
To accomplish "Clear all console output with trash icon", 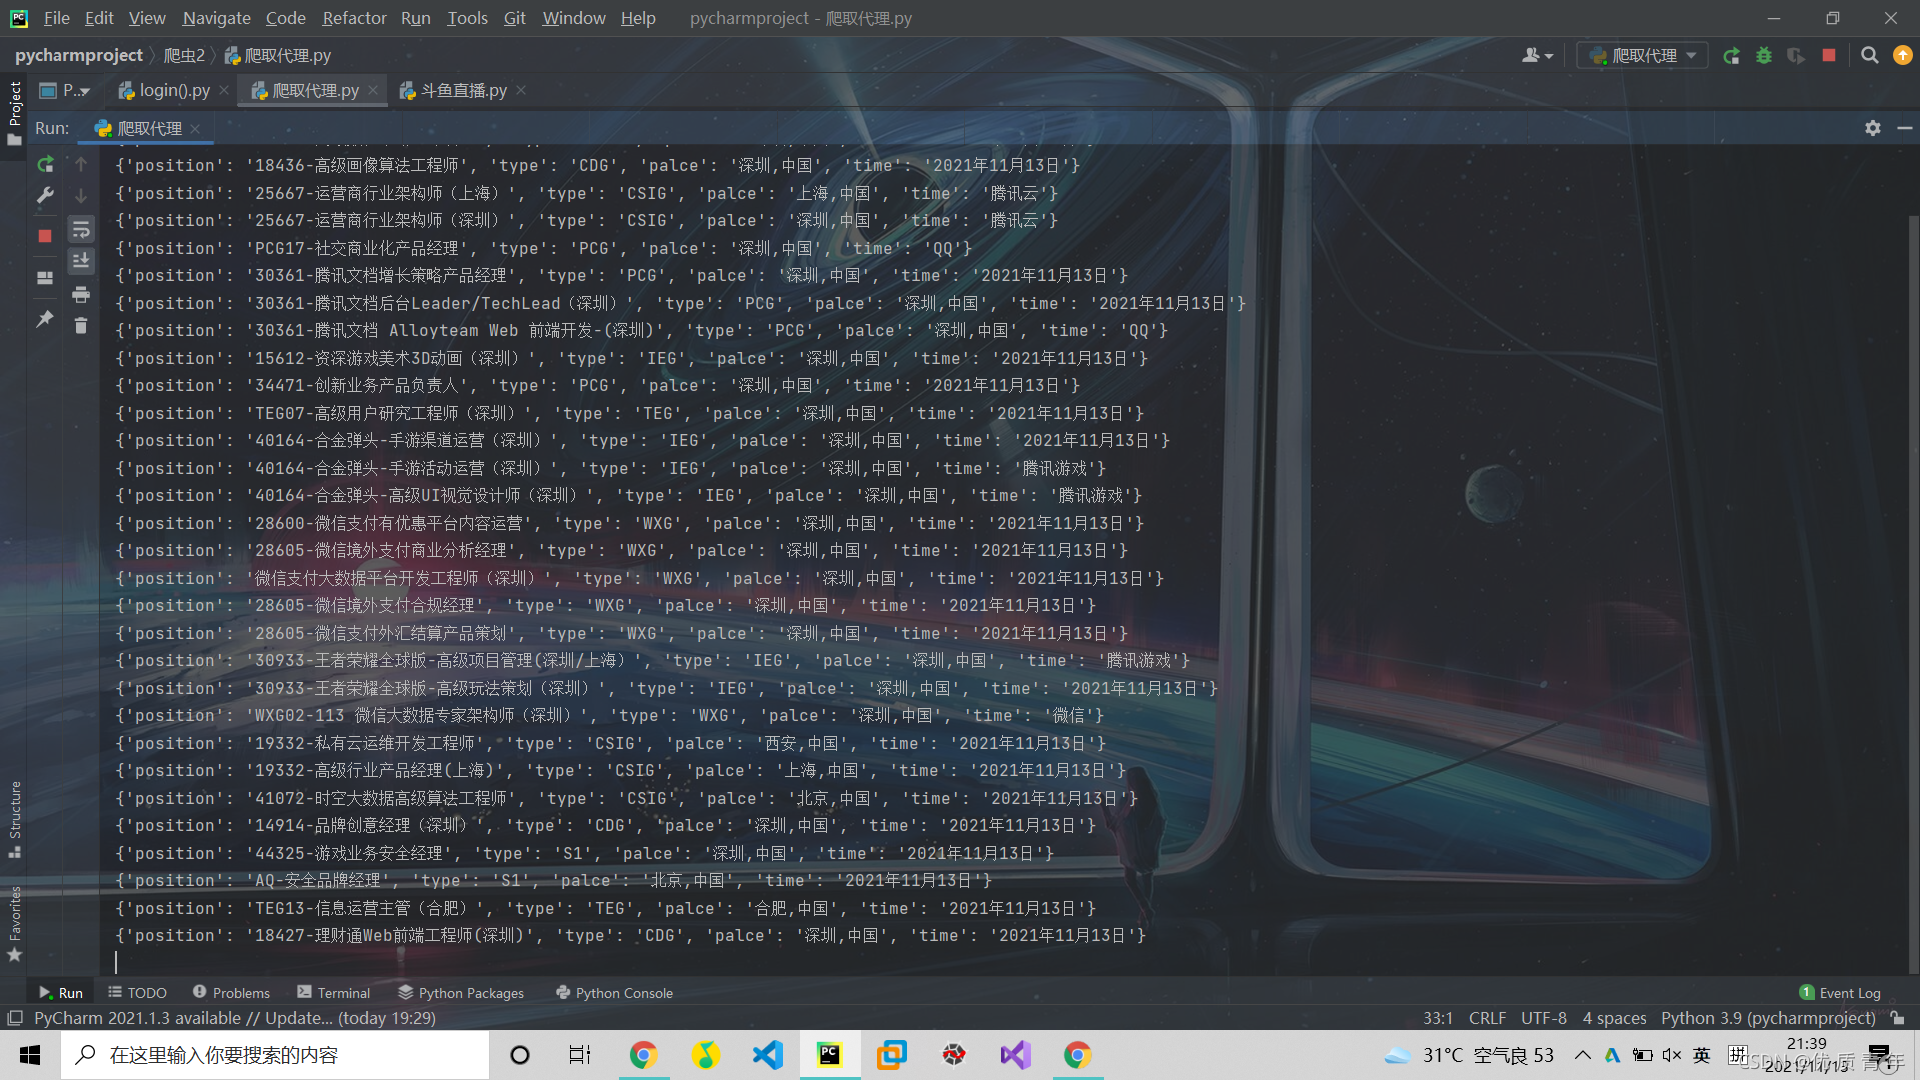I will (81, 326).
